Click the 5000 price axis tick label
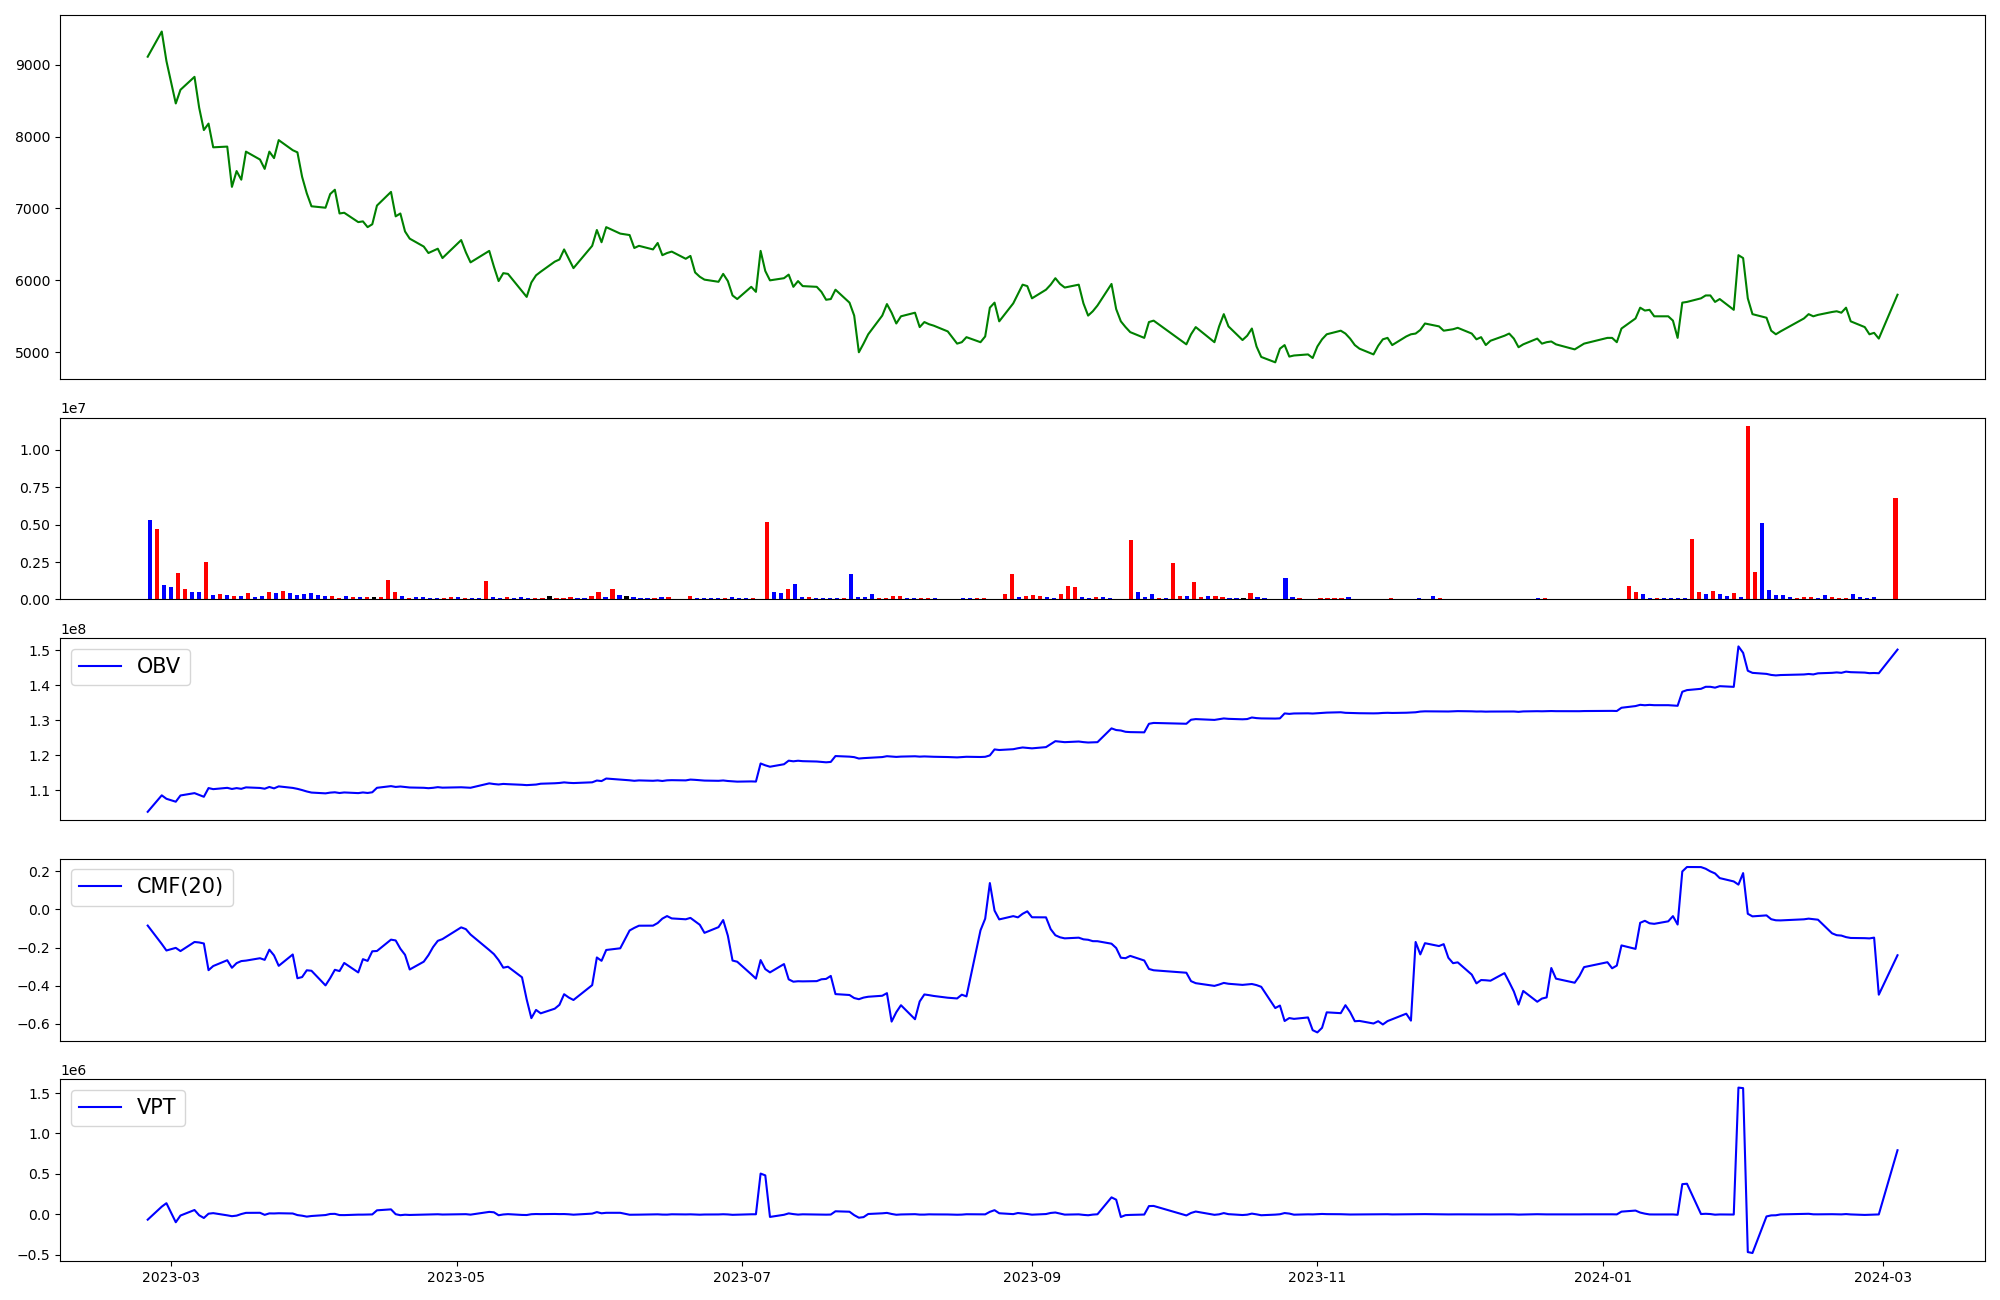Image resolution: width=2000 pixels, height=1300 pixels. [33, 353]
